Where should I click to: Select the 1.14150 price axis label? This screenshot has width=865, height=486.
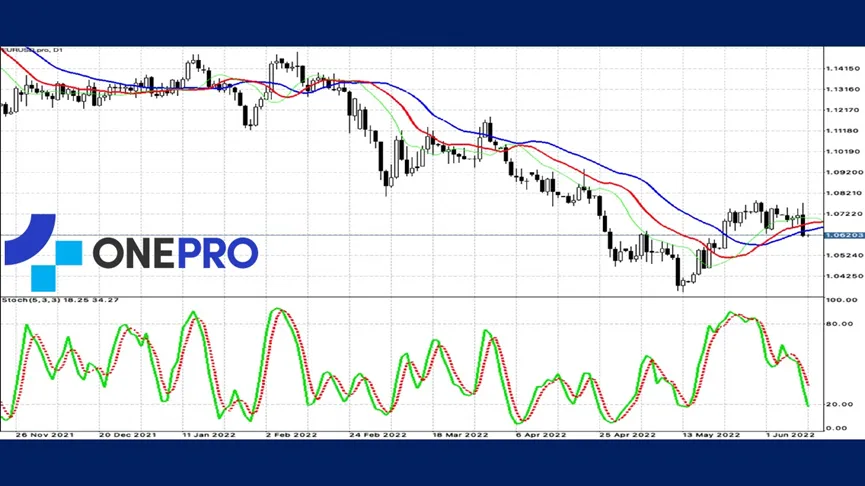click(842, 68)
